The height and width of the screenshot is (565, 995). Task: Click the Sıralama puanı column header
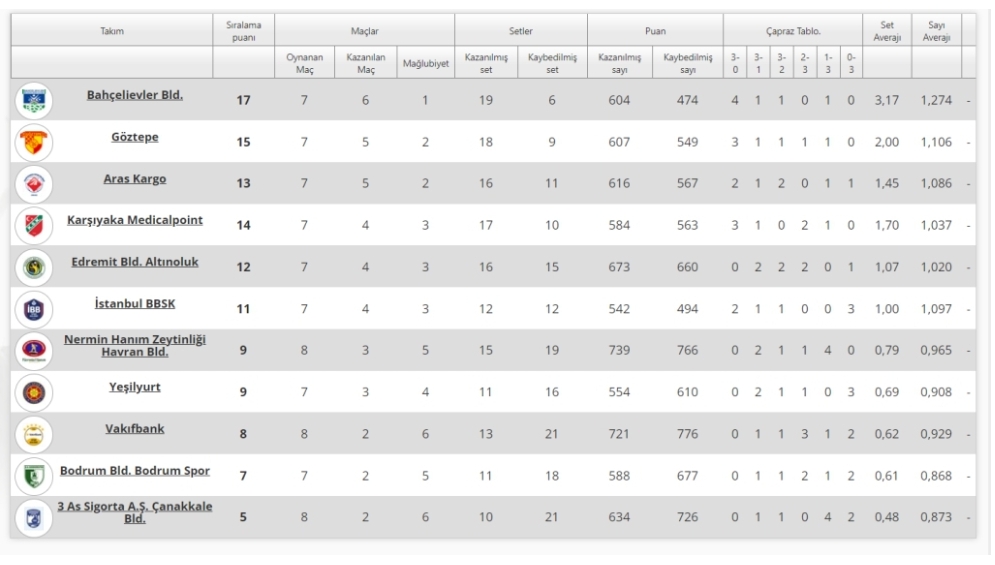point(244,30)
